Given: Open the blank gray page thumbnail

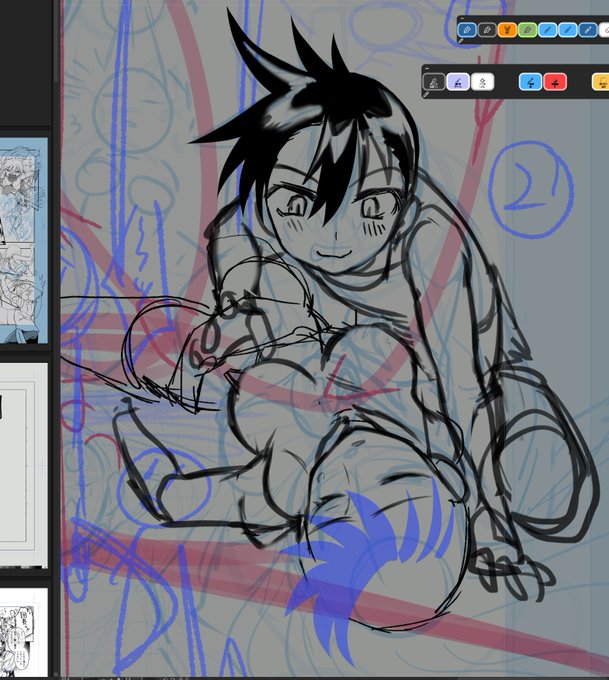Looking at the screenshot, I should [x=24, y=465].
